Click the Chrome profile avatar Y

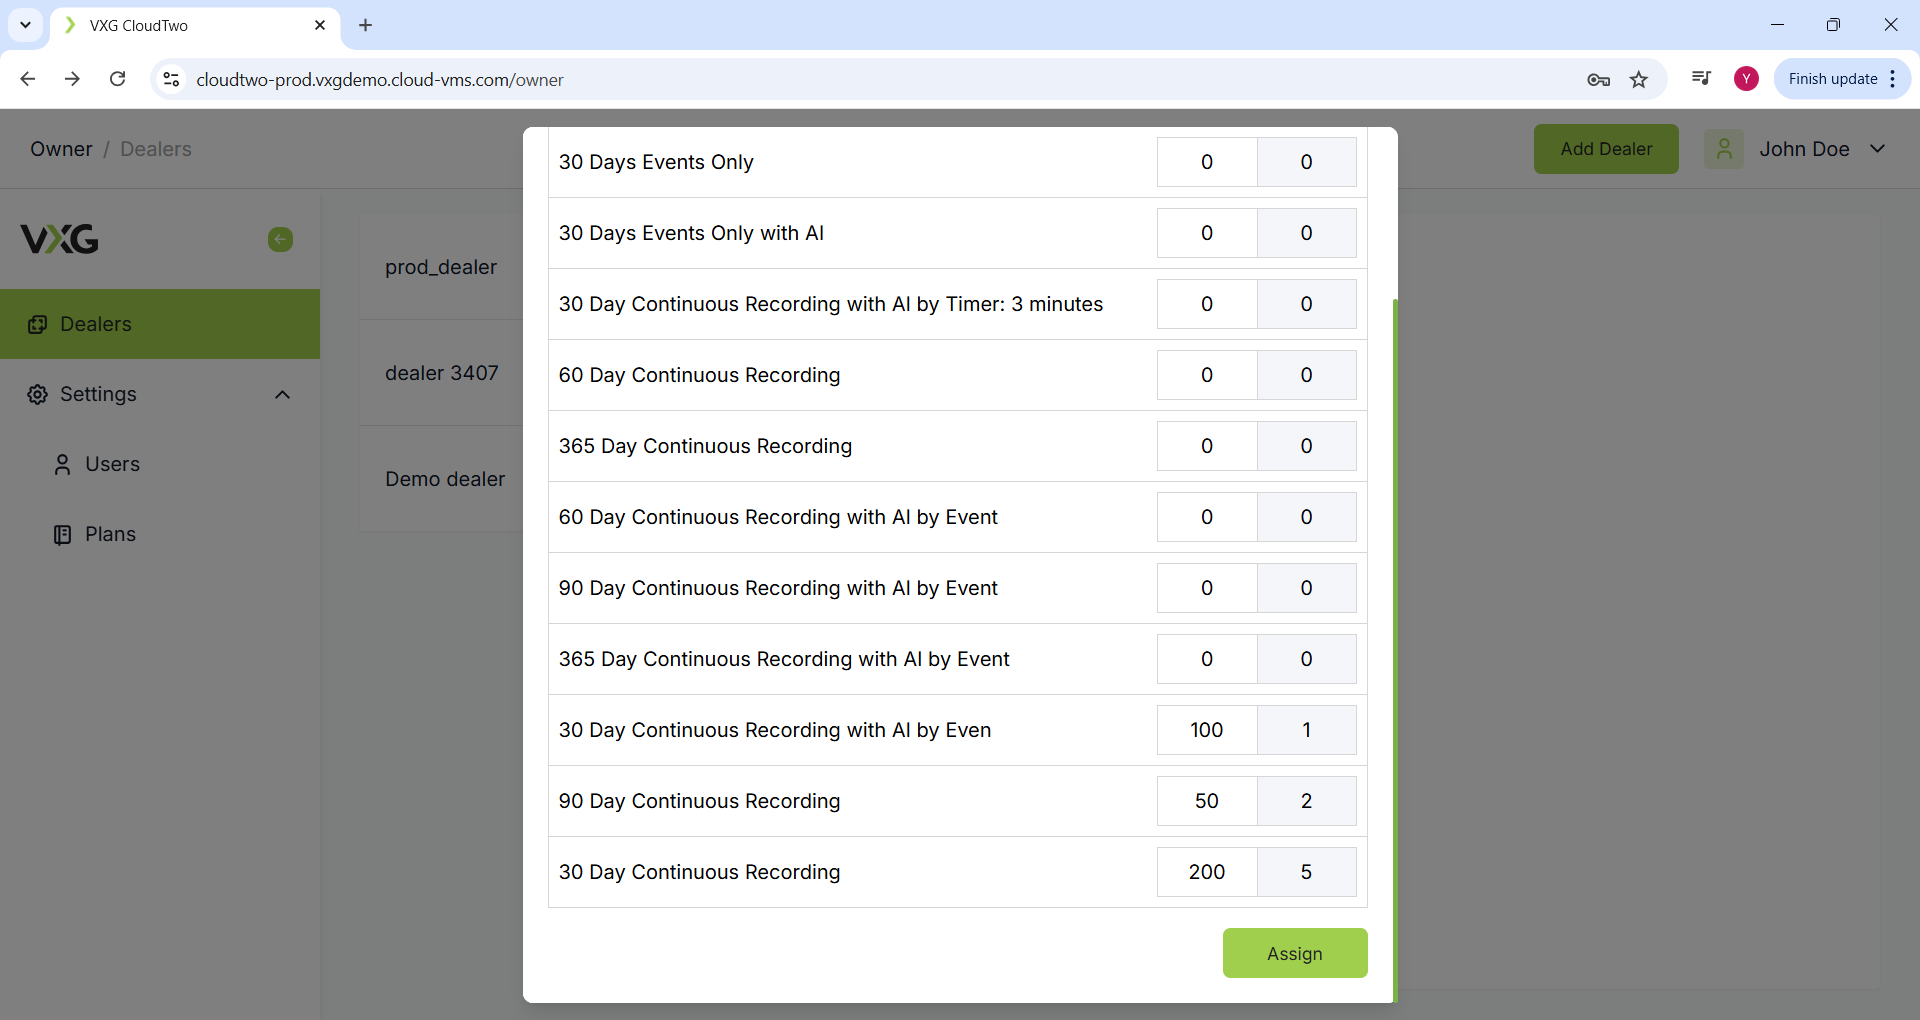tap(1746, 79)
